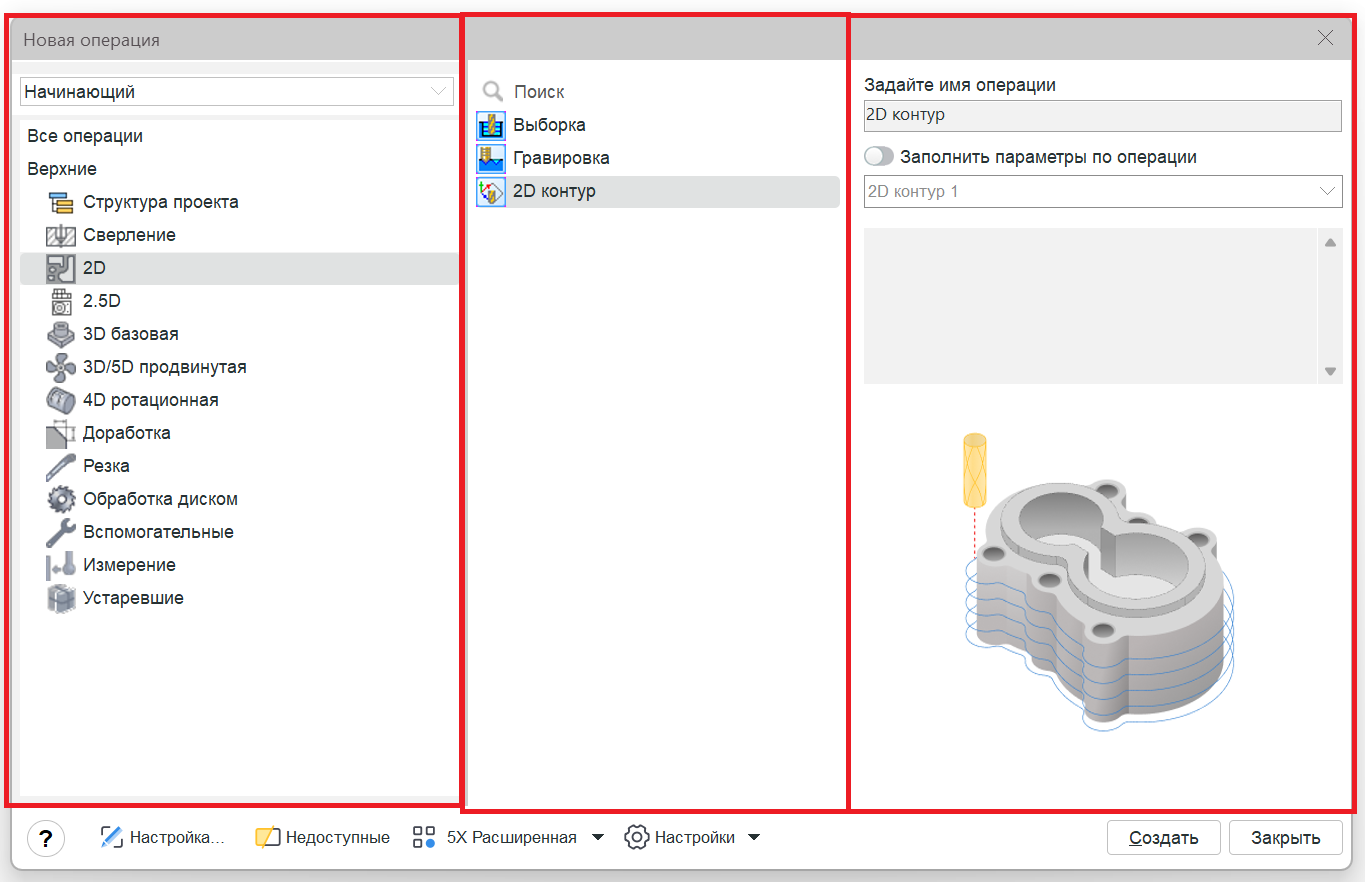Click the Сверление drilling icon
This screenshot has width=1365, height=882.
[61, 236]
